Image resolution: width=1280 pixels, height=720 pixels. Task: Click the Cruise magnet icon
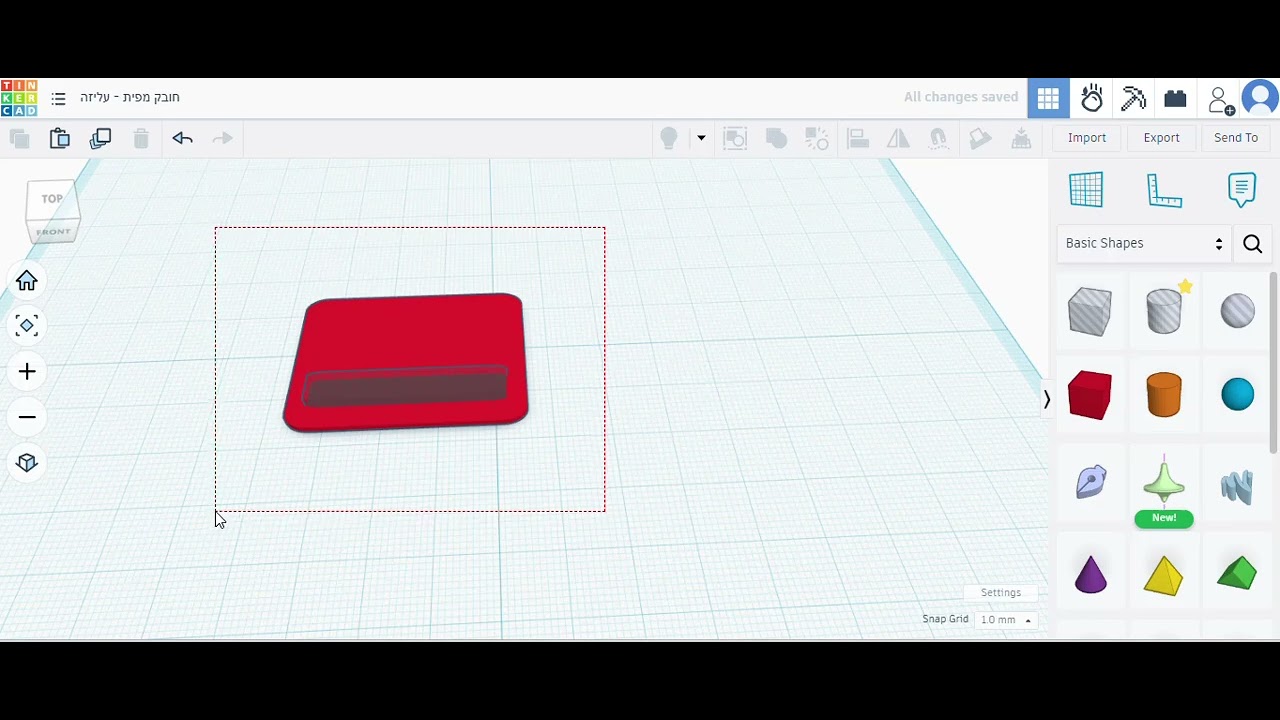pos(938,138)
